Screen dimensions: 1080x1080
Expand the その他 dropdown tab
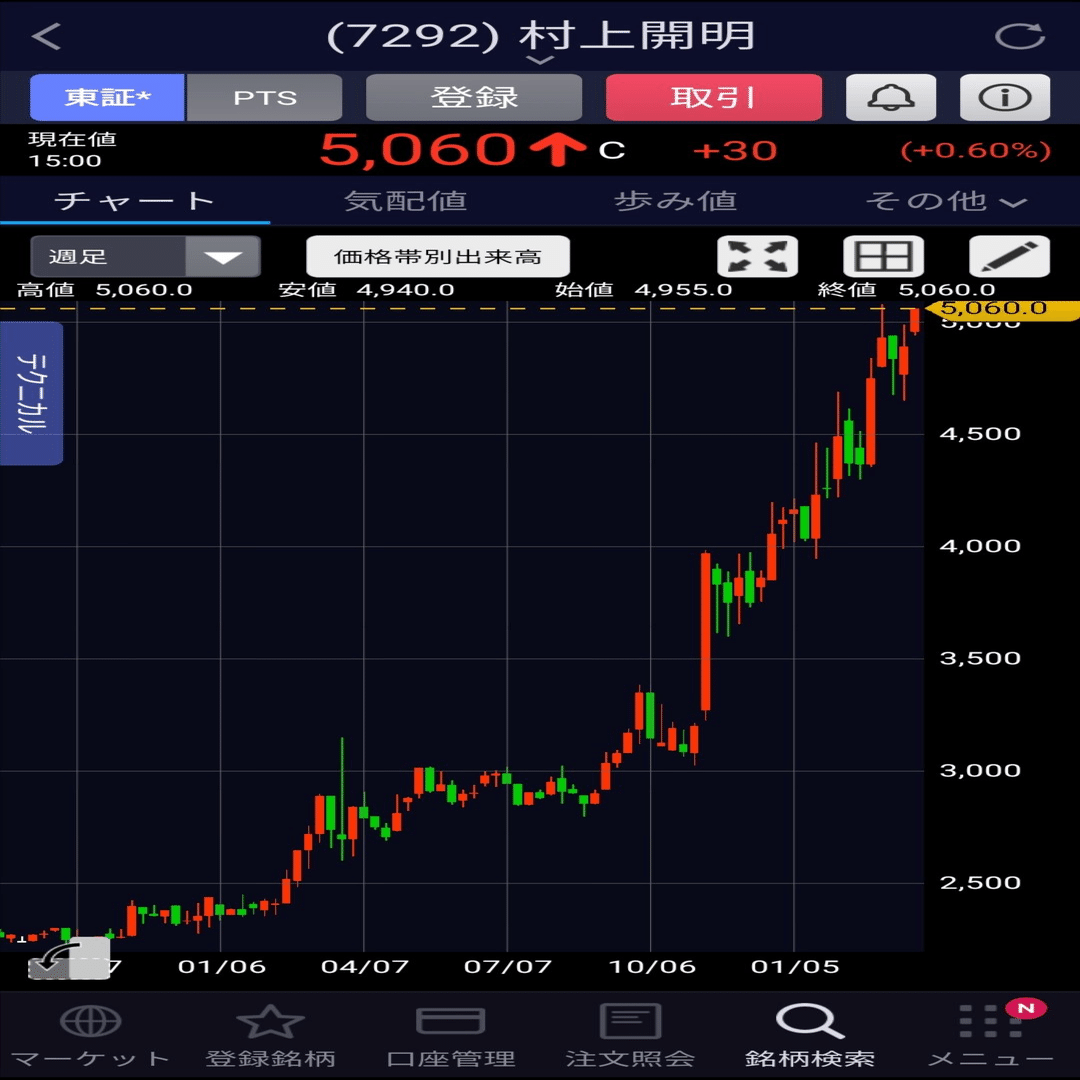click(x=945, y=201)
